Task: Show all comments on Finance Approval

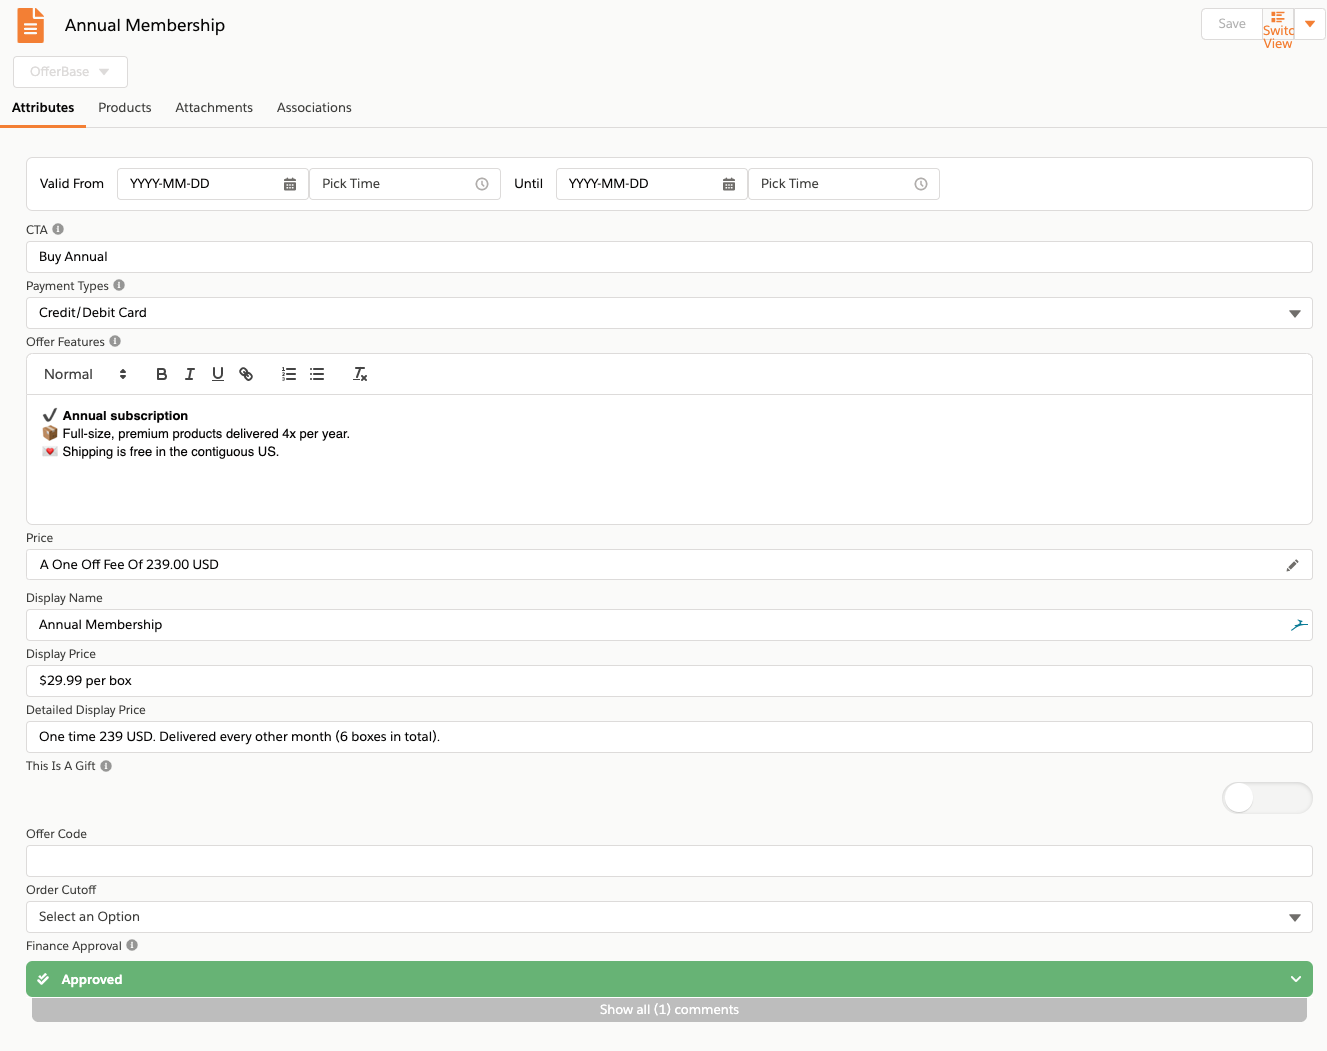Action: (x=669, y=1009)
